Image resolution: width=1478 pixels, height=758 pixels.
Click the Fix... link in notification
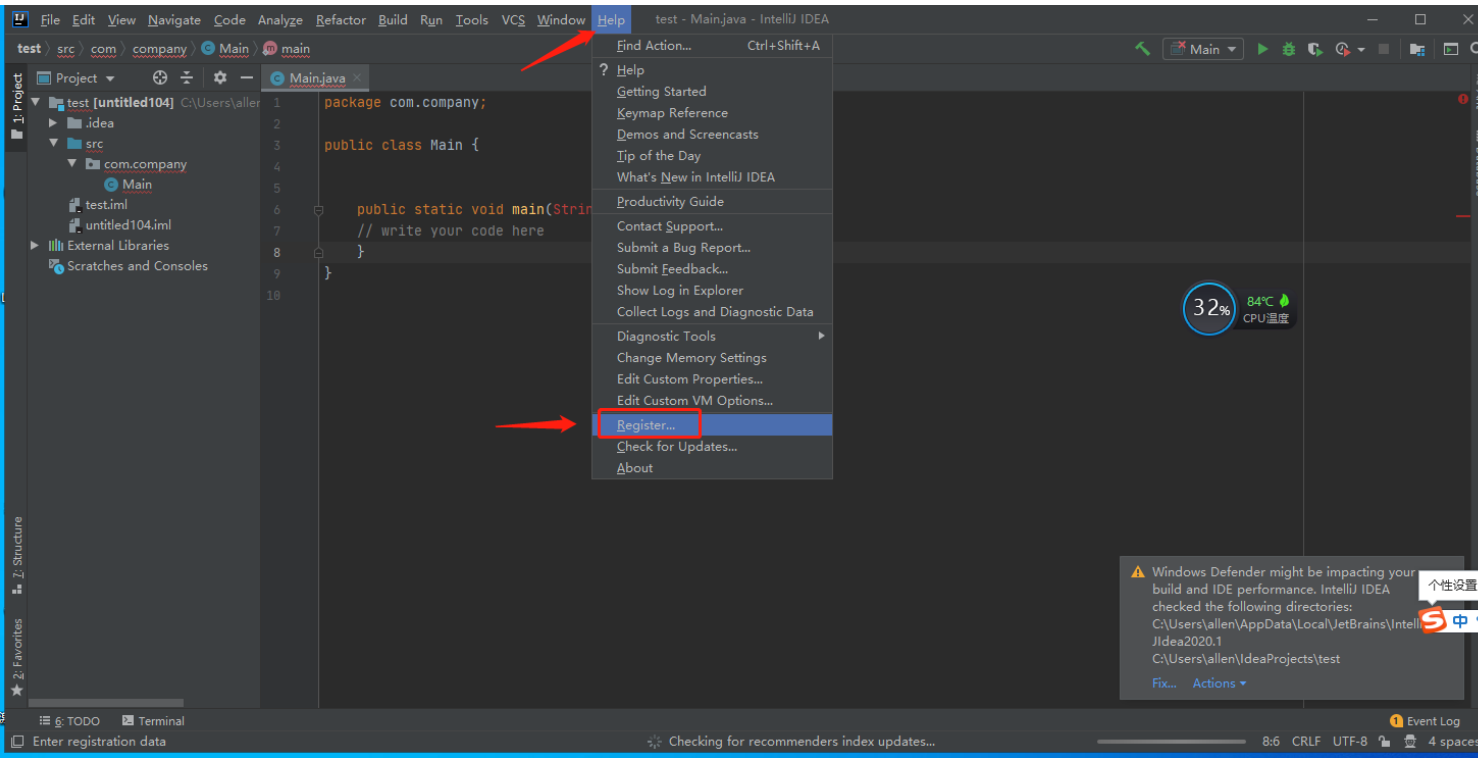1164,684
